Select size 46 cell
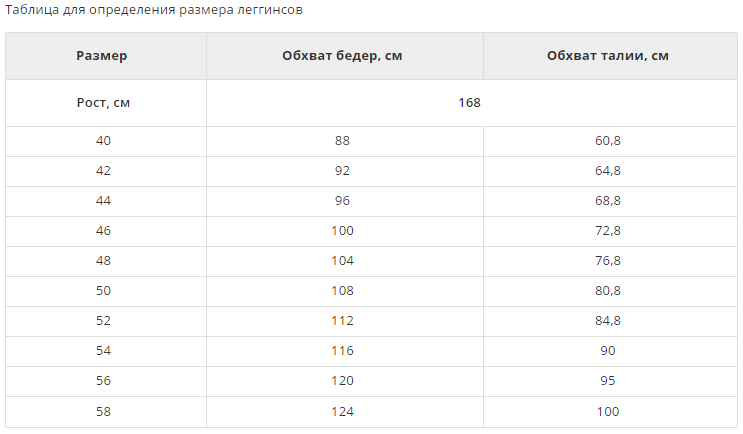The width and height of the screenshot is (743, 434). pos(103,231)
